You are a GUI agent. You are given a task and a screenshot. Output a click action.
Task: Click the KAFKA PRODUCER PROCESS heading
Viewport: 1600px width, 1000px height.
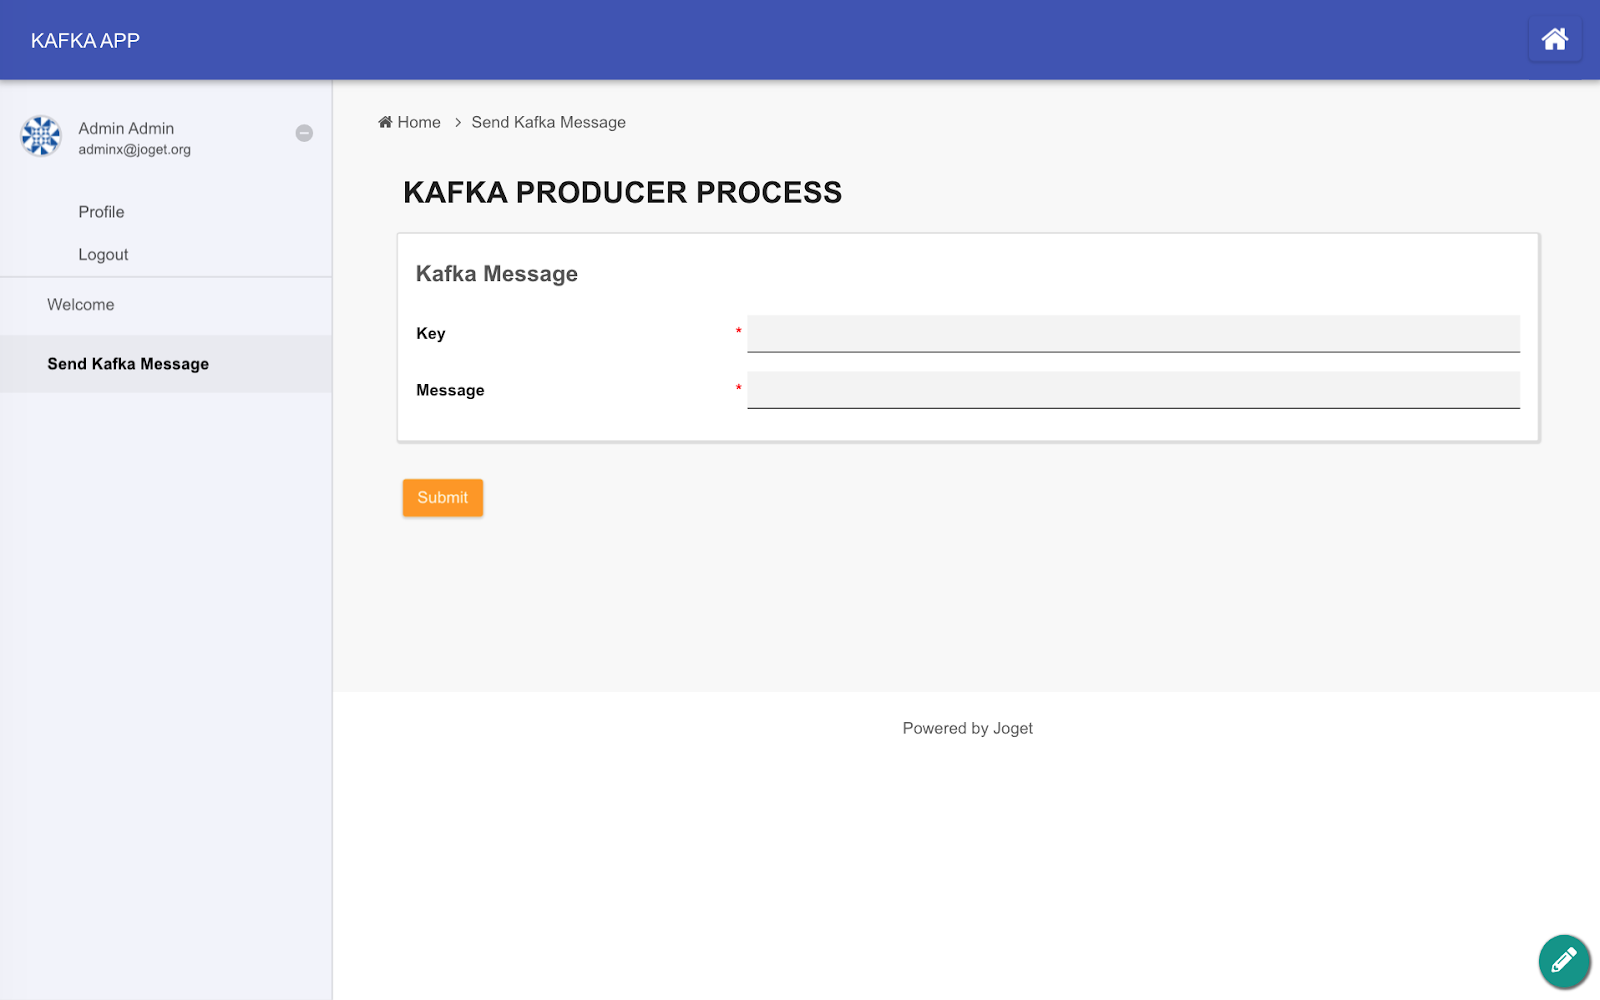(x=622, y=192)
